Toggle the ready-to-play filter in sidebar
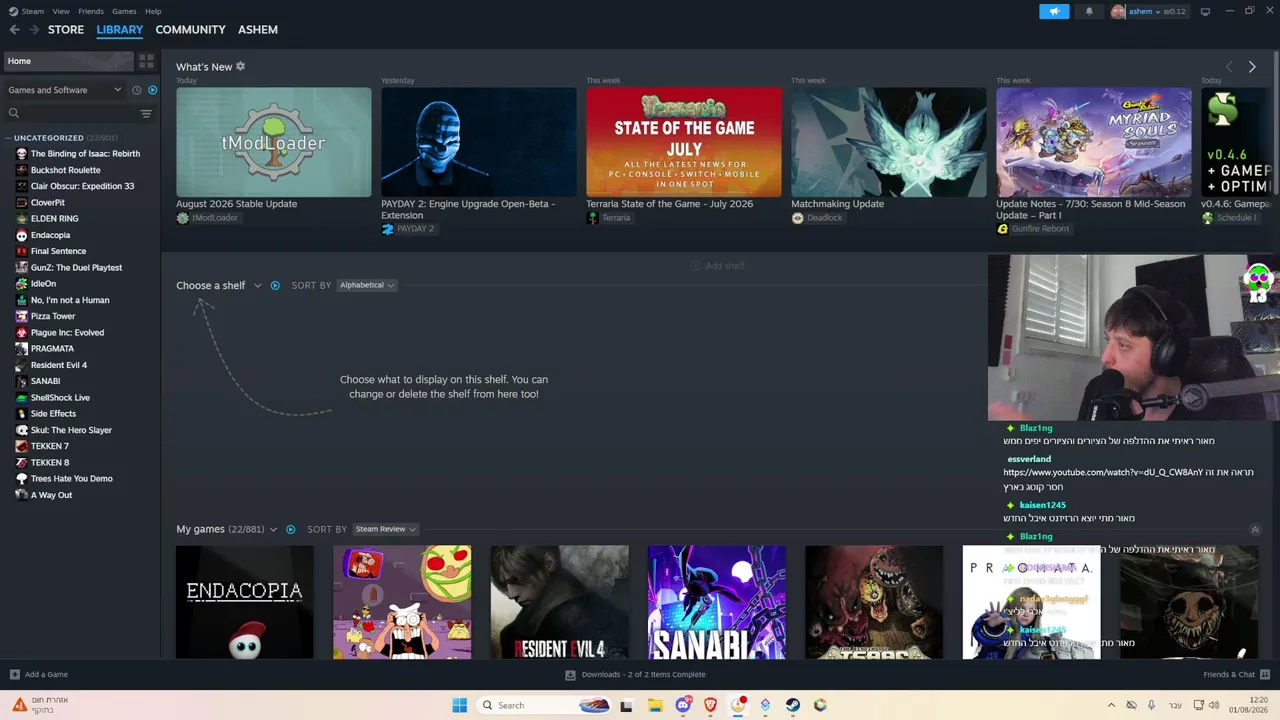Viewport: 1280px width, 720px height. pyautogui.click(x=152, y=90)
